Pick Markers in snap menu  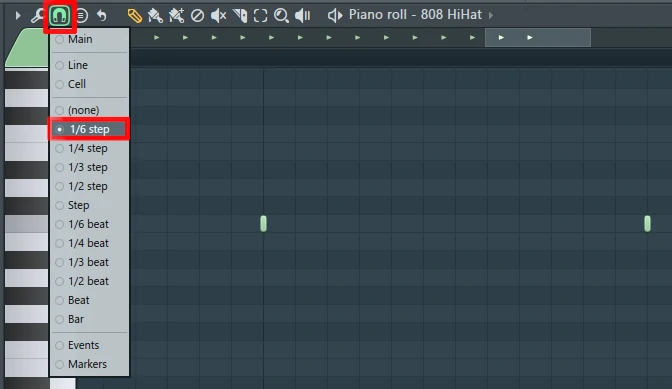pyautogui.click(x=89, y=364)
